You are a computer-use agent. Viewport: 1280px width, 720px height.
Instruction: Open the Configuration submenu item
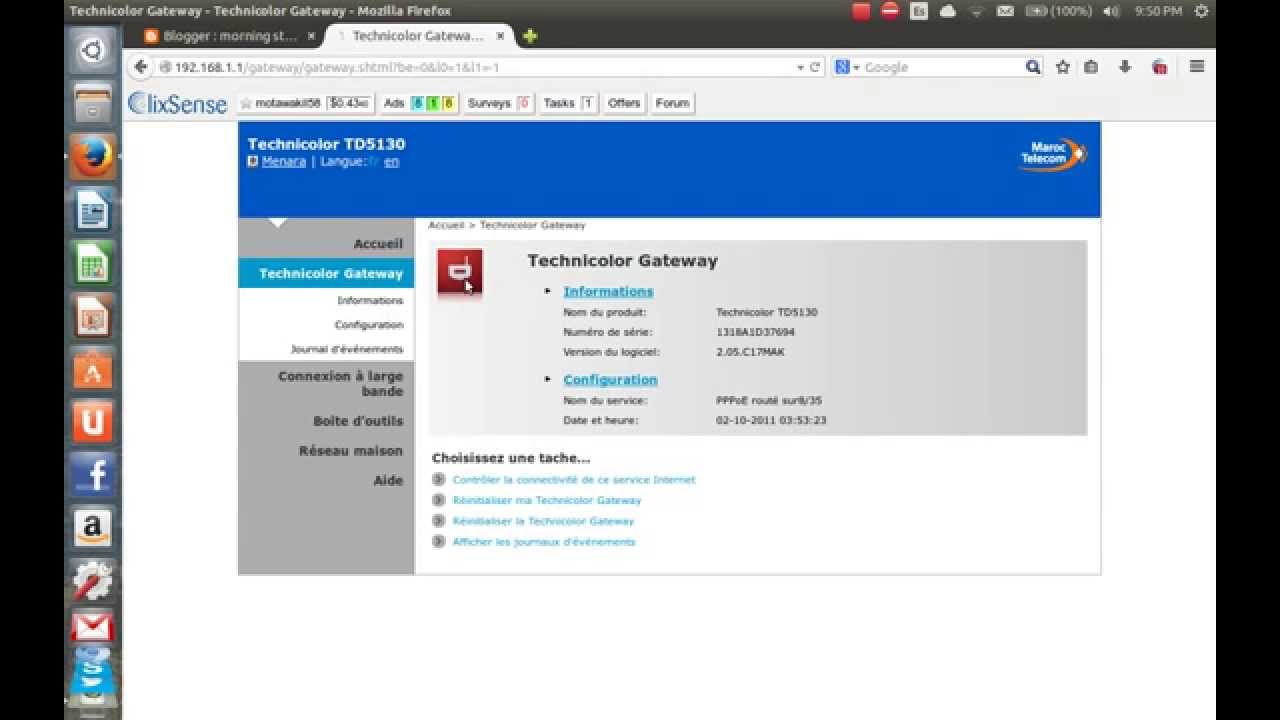point(369,325)
